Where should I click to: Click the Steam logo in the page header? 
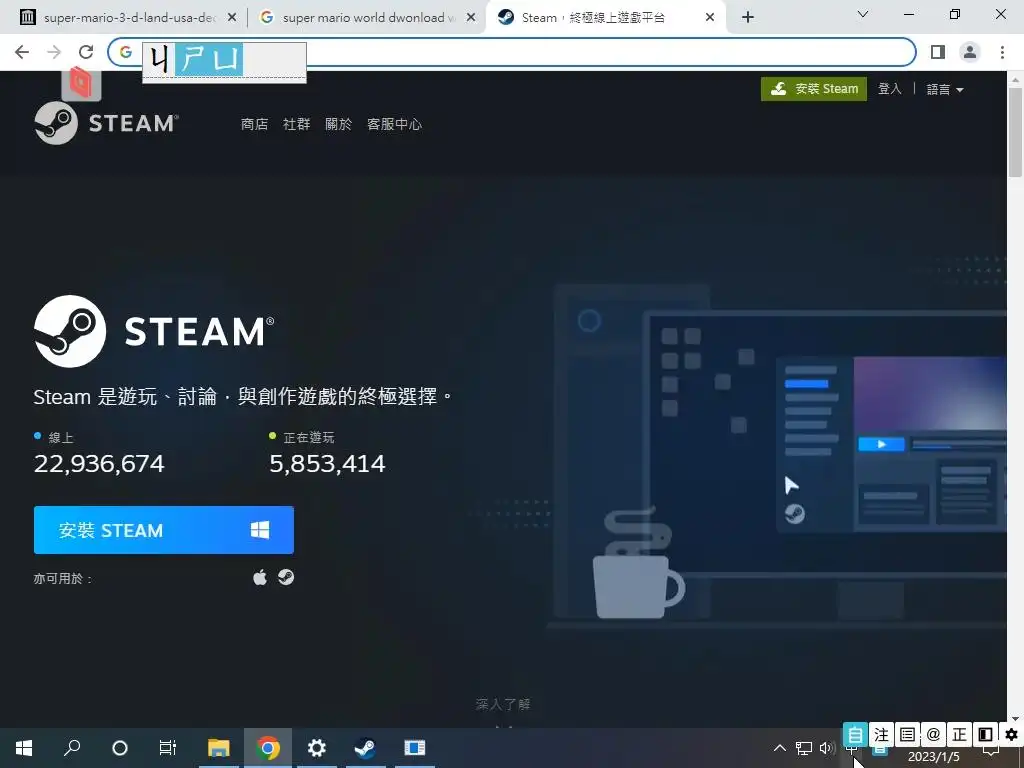point(106,123)
